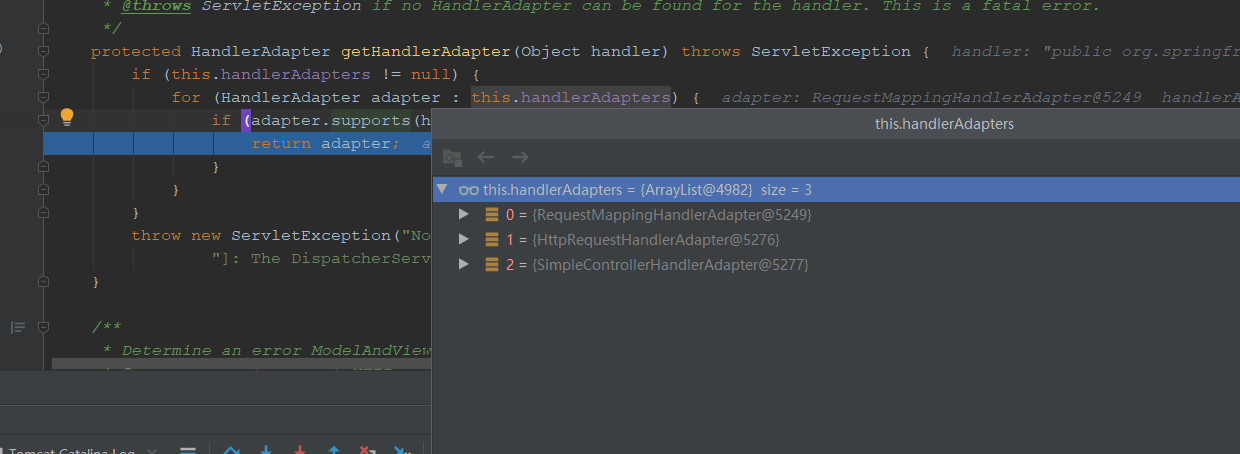This screenshot has width=1240, height=454.
Task: Click 'ServletException' after the throws keyword
Action: coord(831,51)
